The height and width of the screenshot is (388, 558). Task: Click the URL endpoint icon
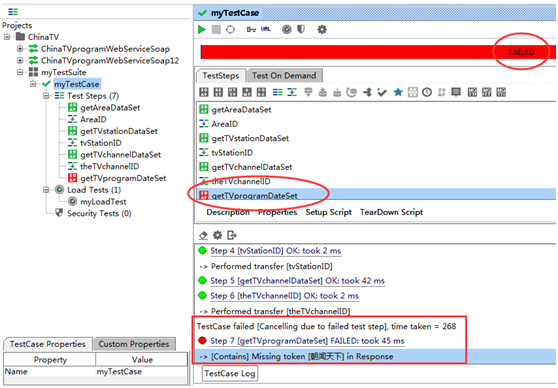pyautogui.click(x=265, y=29)
